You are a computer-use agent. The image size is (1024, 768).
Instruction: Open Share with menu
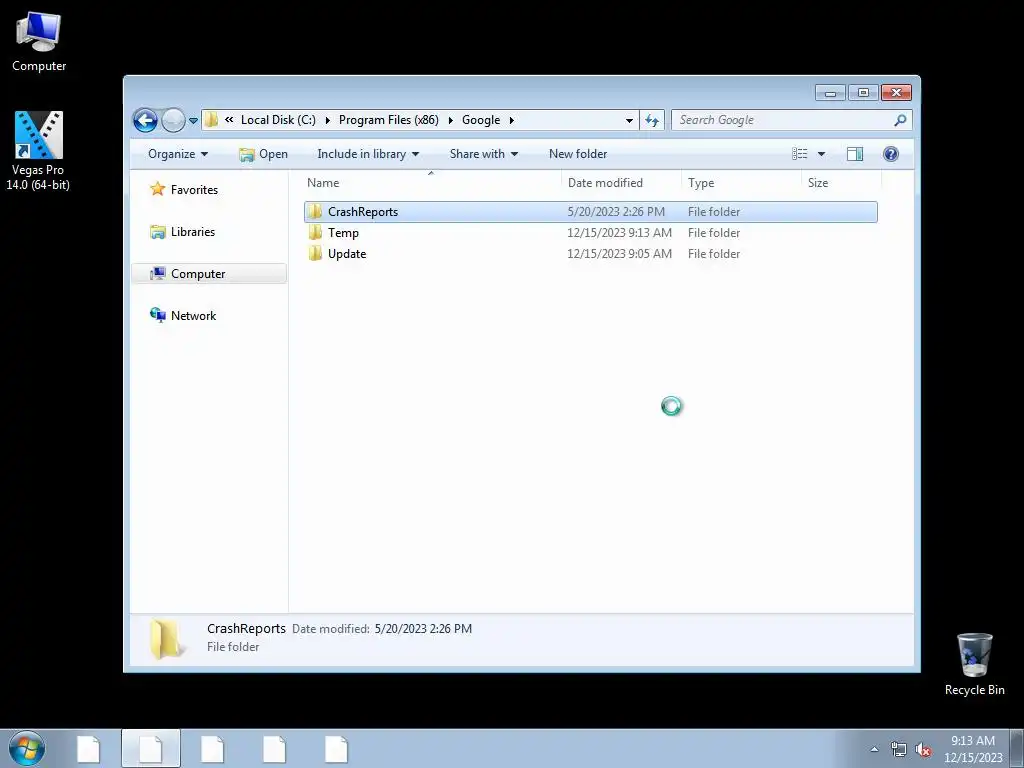coord(483,154)
